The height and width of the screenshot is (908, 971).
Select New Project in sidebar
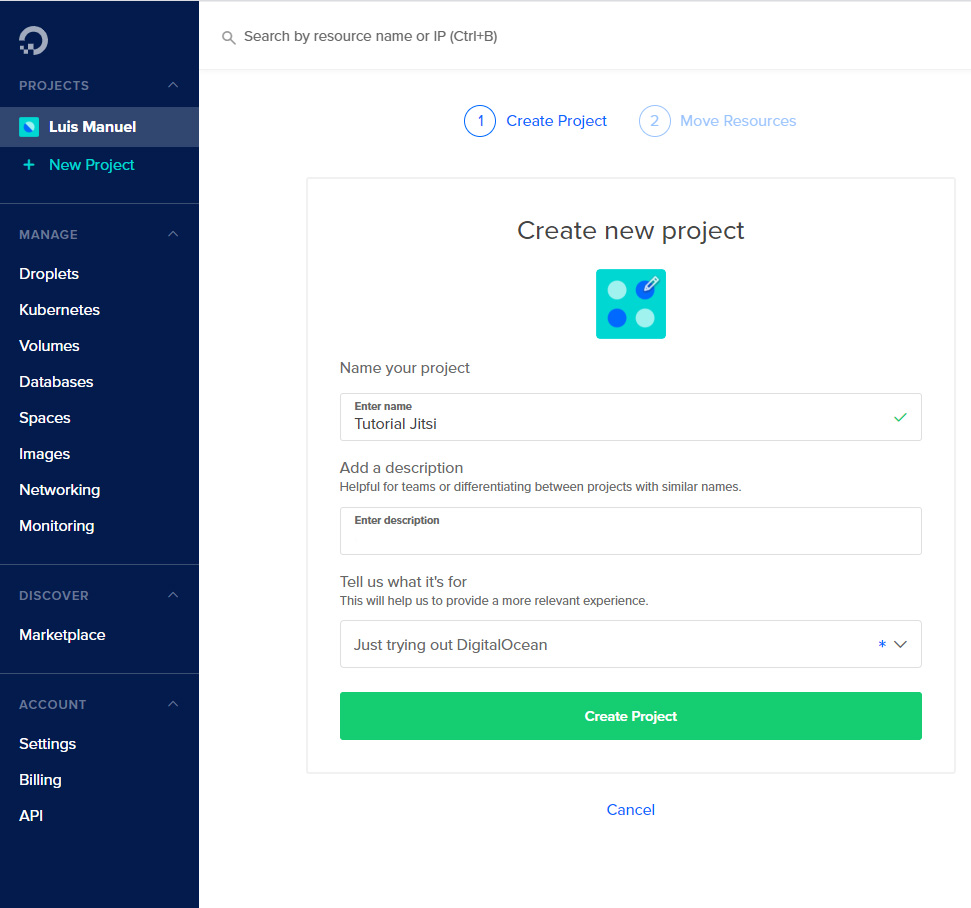tap(92, 165)
